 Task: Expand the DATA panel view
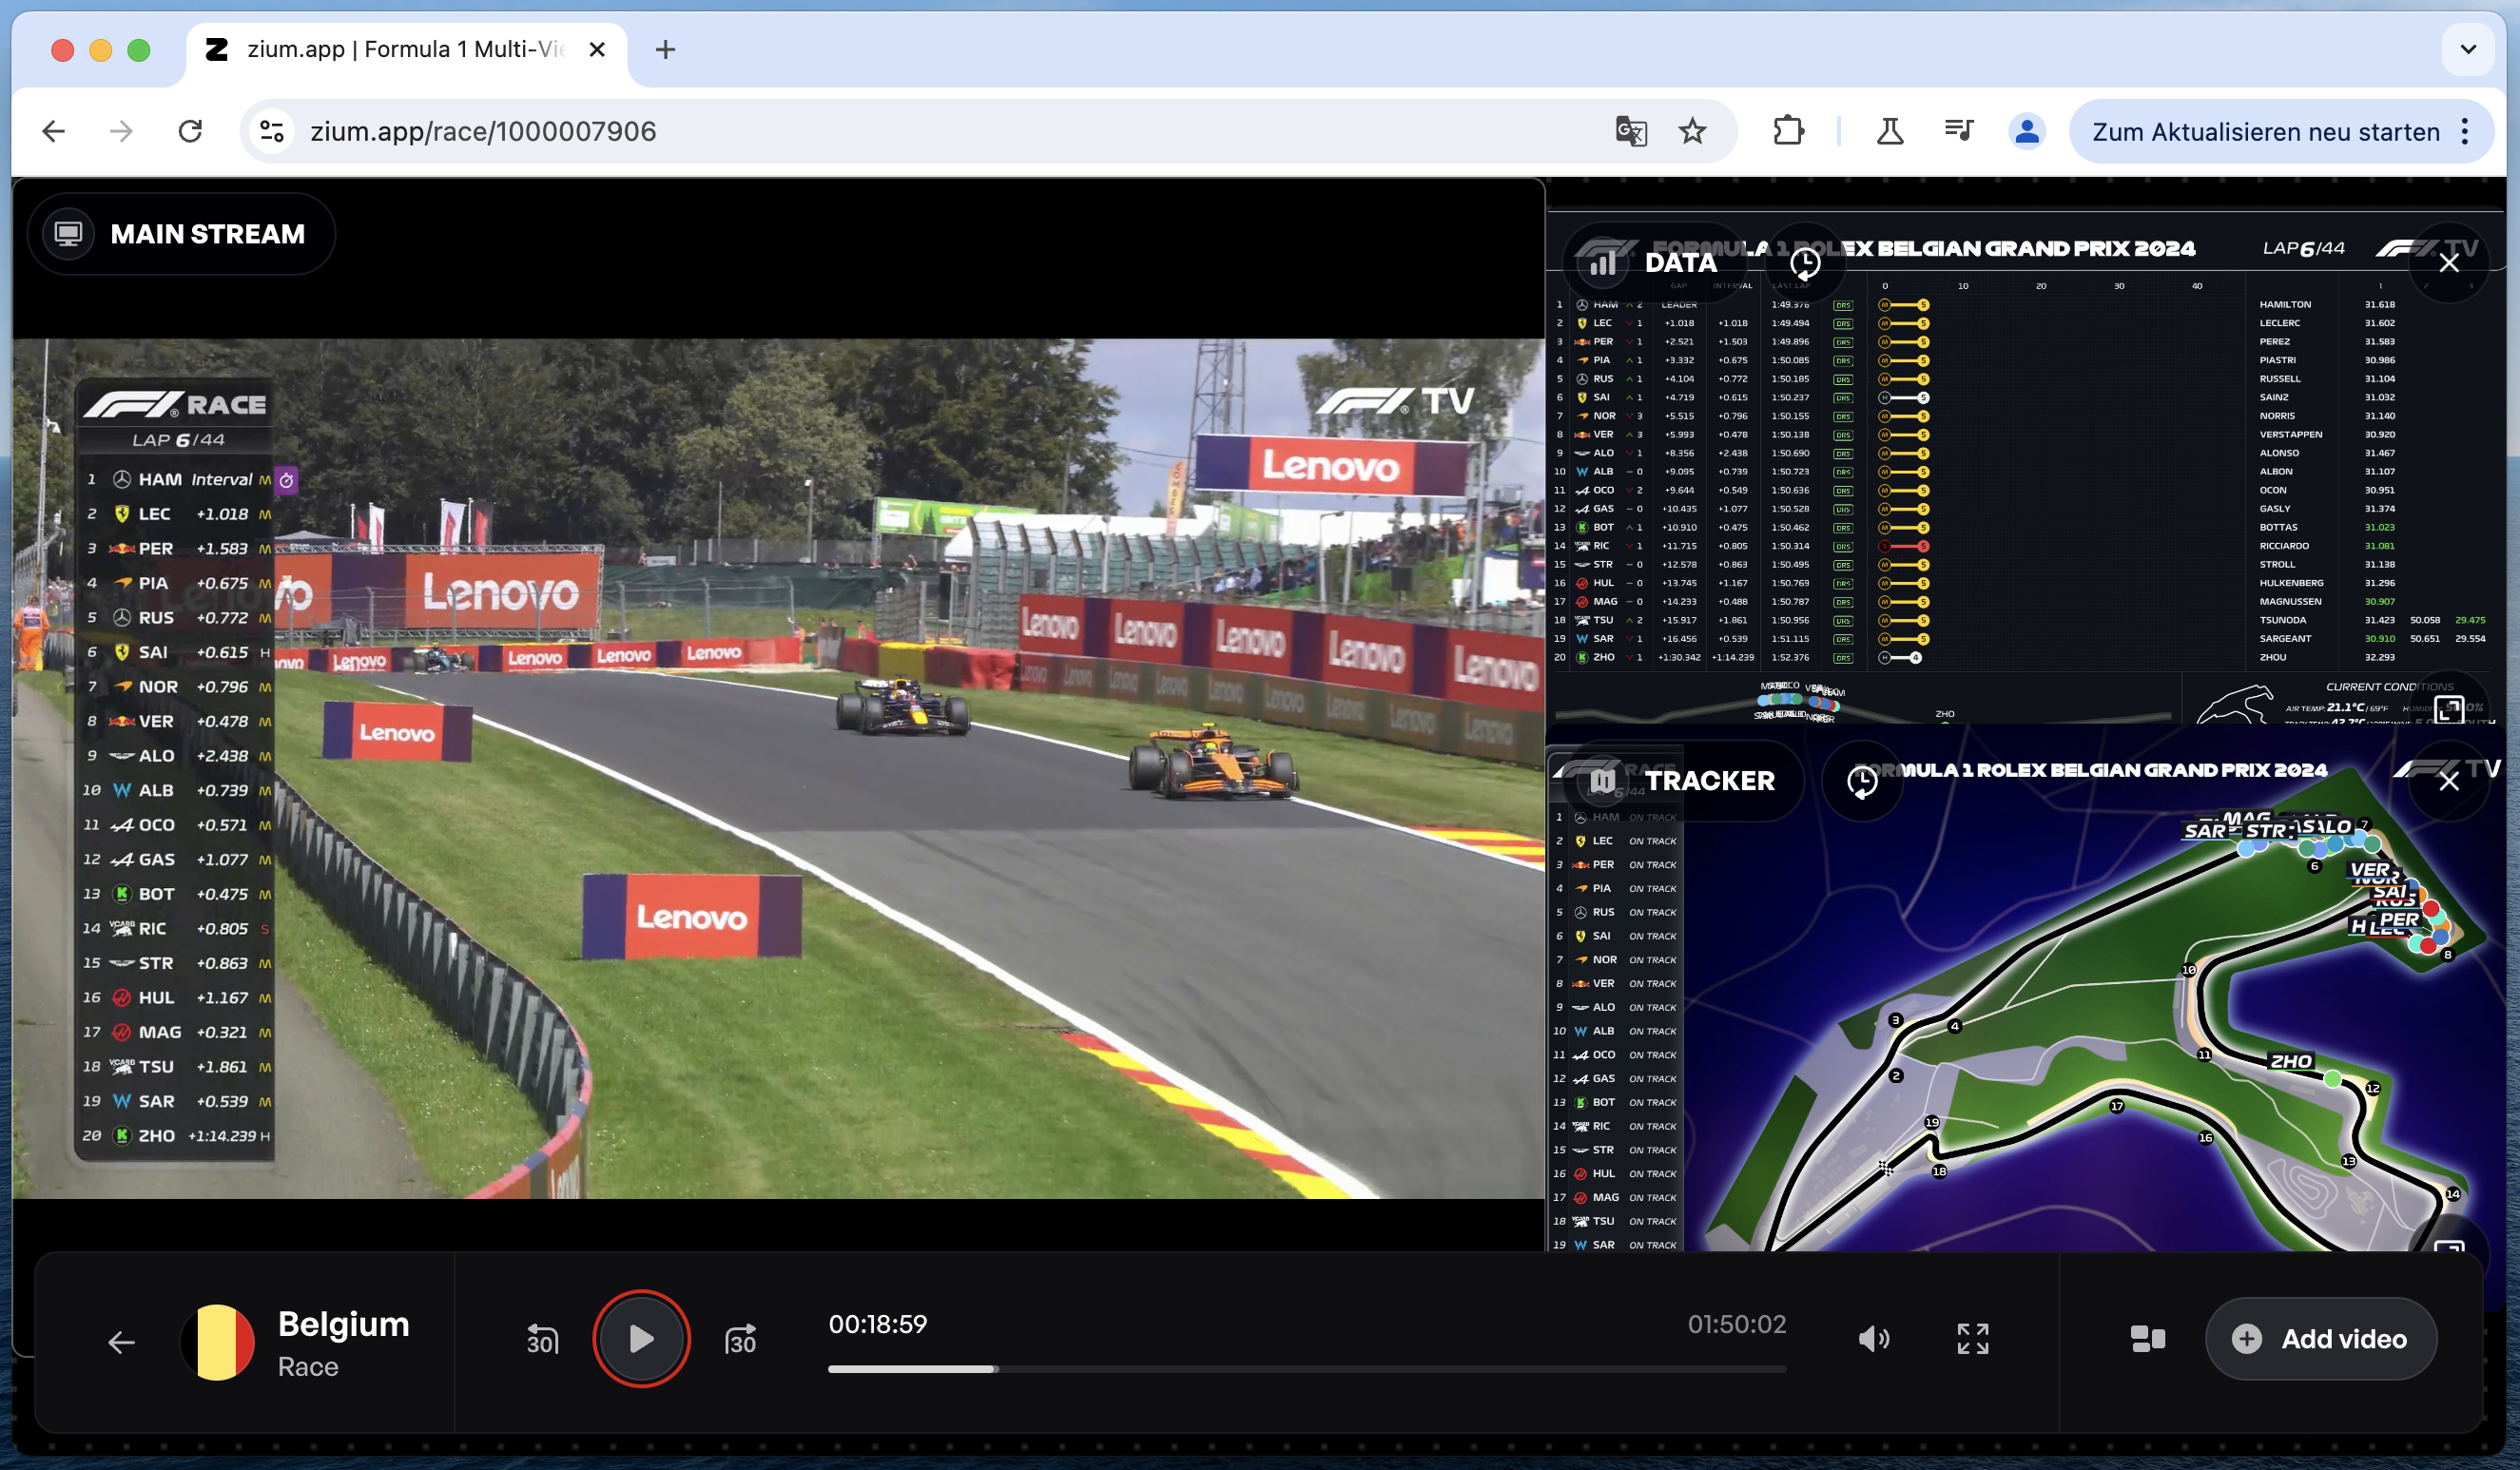pos(2449,710)
